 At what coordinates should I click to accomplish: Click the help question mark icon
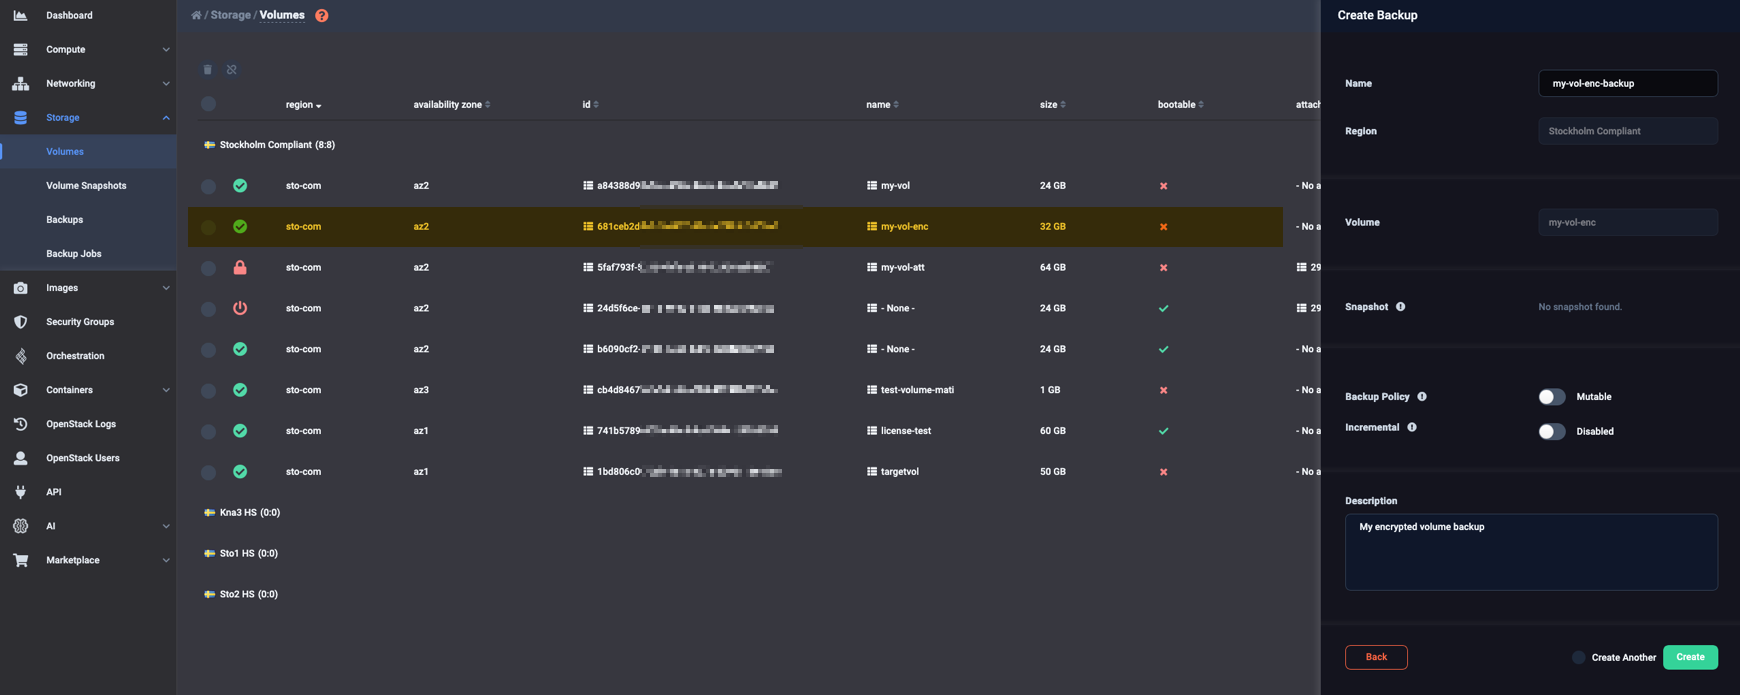pyautogui.click(x=321, y=15)
